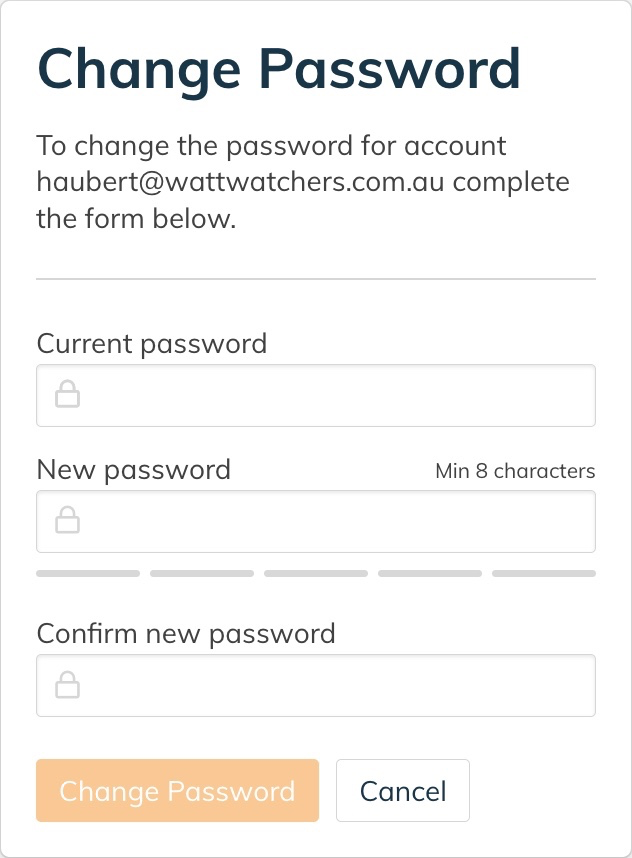Click the Change Password dialog heading
Screen dimensions: 632x858
pos(279,70)
